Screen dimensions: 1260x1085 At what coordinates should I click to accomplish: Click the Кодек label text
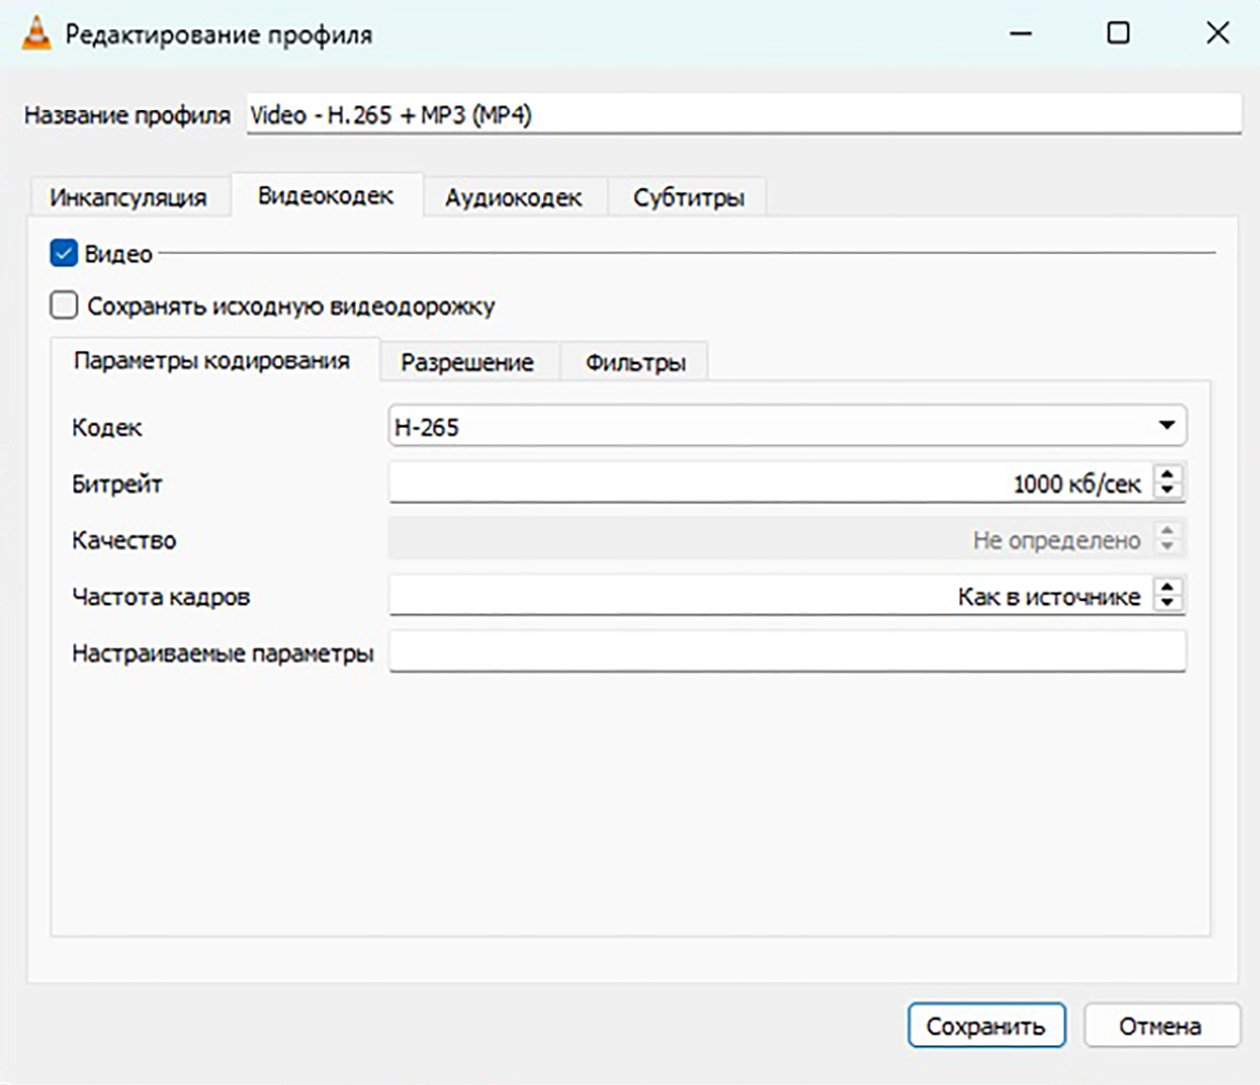pos(107,427)
